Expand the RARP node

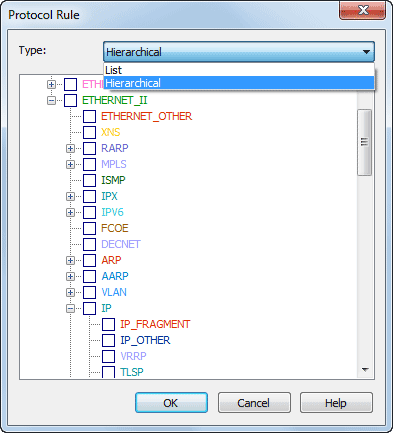pyautogui.click(x=70, y=148)
